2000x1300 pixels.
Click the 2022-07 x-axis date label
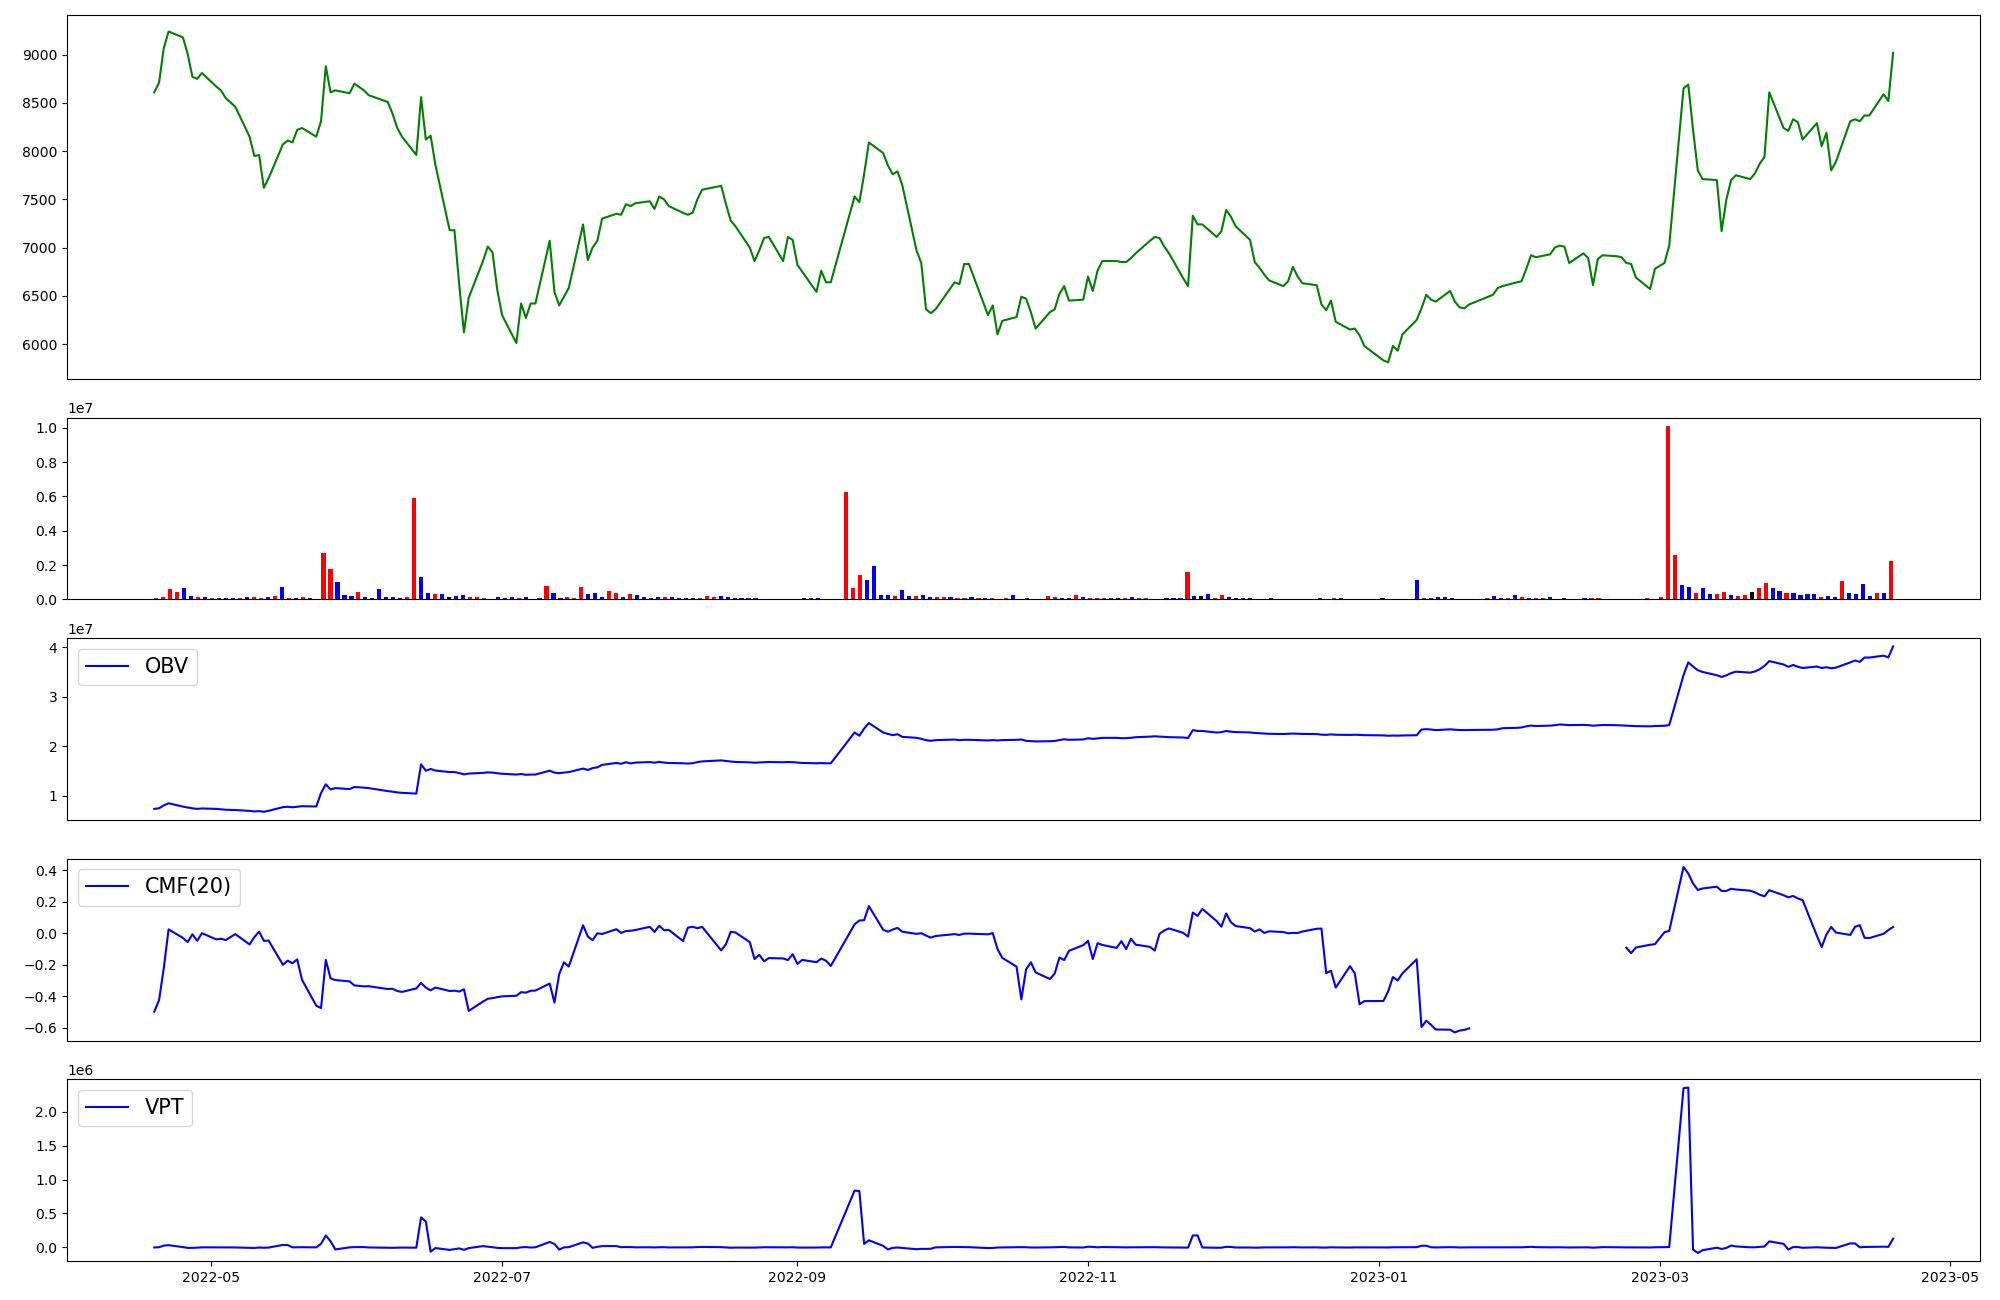[502, 1277]
